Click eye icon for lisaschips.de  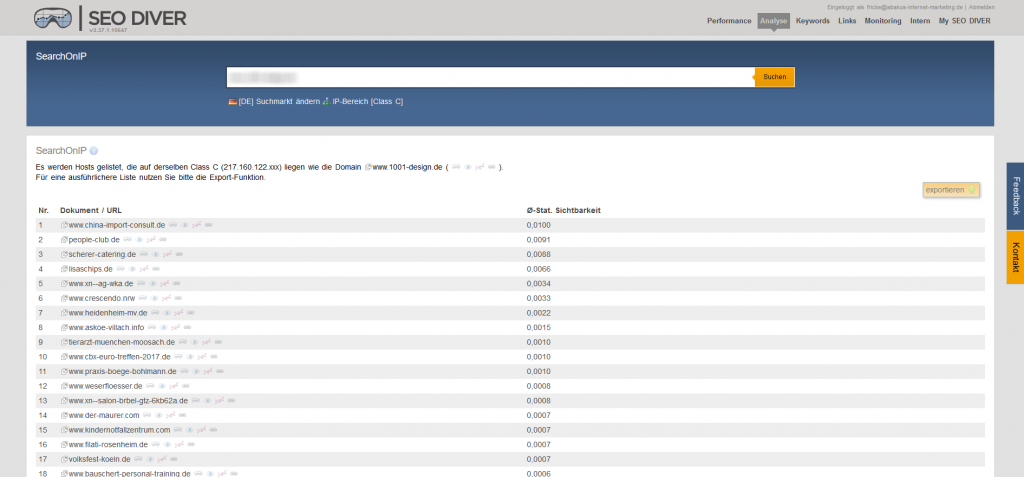tap(132, 269)
